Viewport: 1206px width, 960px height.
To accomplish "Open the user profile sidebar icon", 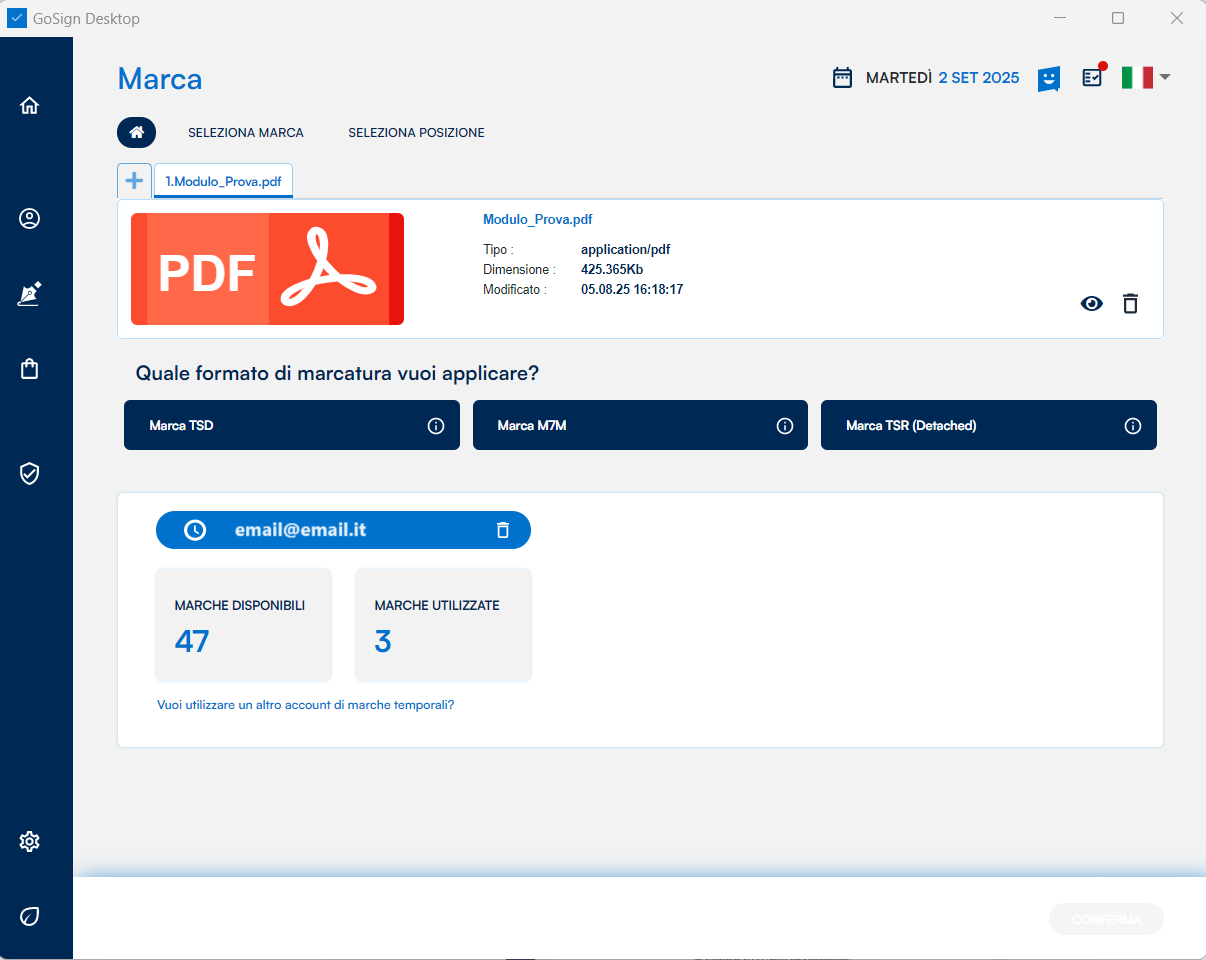I will 29,219.
